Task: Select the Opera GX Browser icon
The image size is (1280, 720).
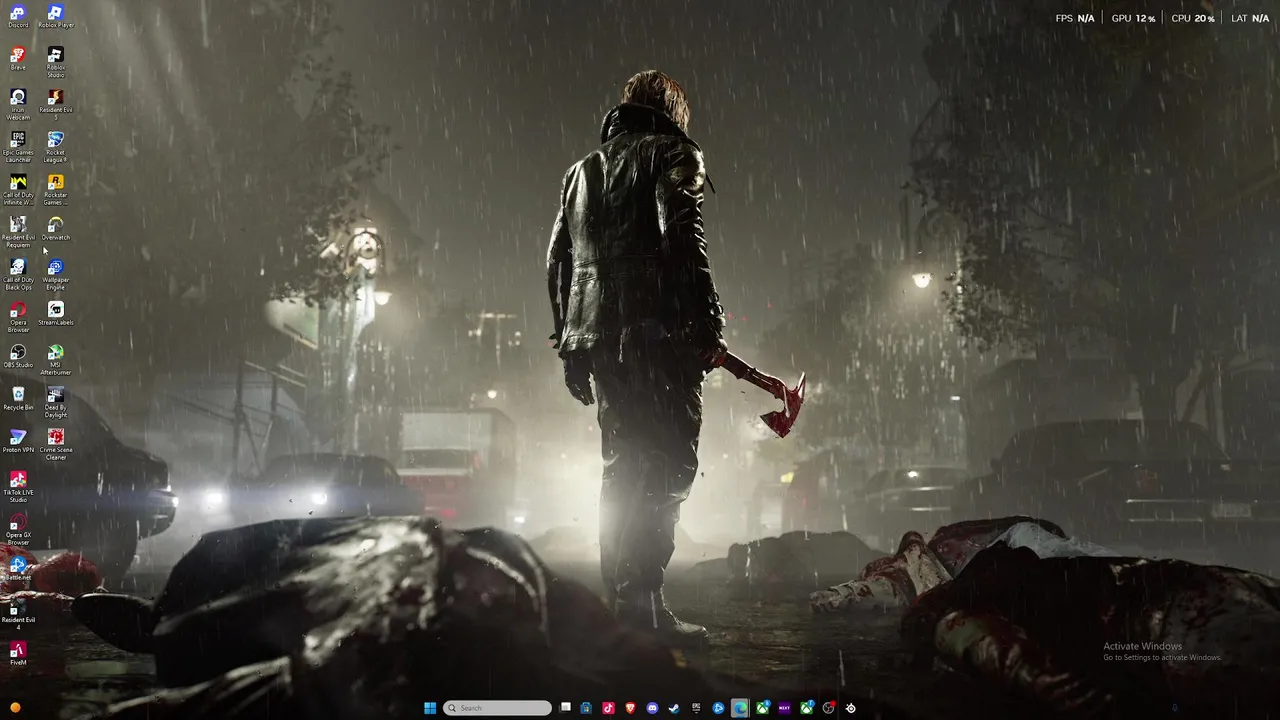Action: point(18,530)
